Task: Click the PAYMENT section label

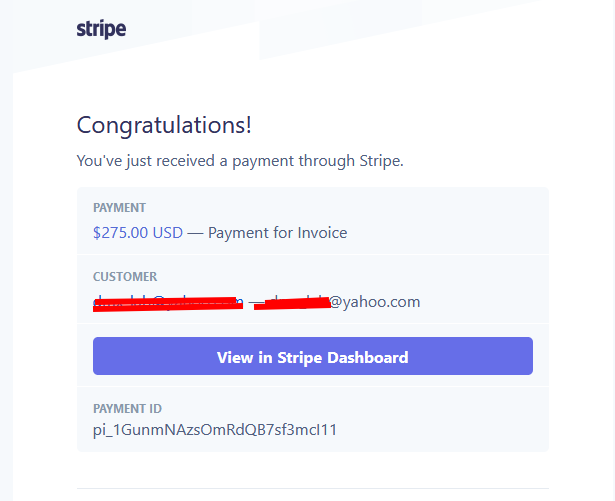Action: click(x=119, y=208)
